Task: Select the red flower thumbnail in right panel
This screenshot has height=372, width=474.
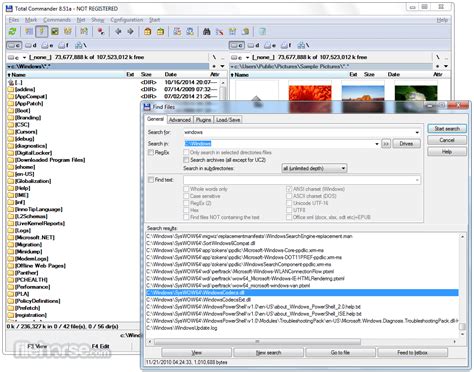Action: click(x=310, y=98)
